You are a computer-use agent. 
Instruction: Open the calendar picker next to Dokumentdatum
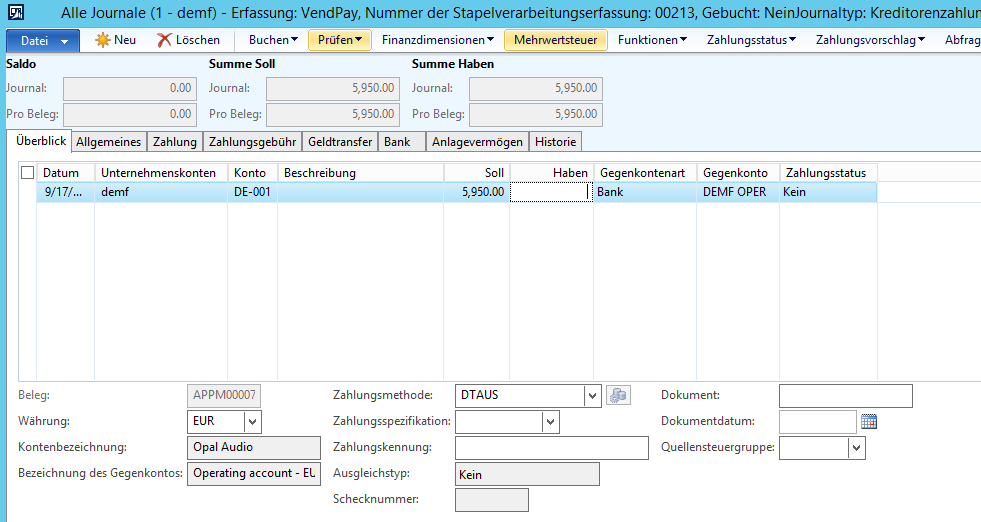pos(869,422)
